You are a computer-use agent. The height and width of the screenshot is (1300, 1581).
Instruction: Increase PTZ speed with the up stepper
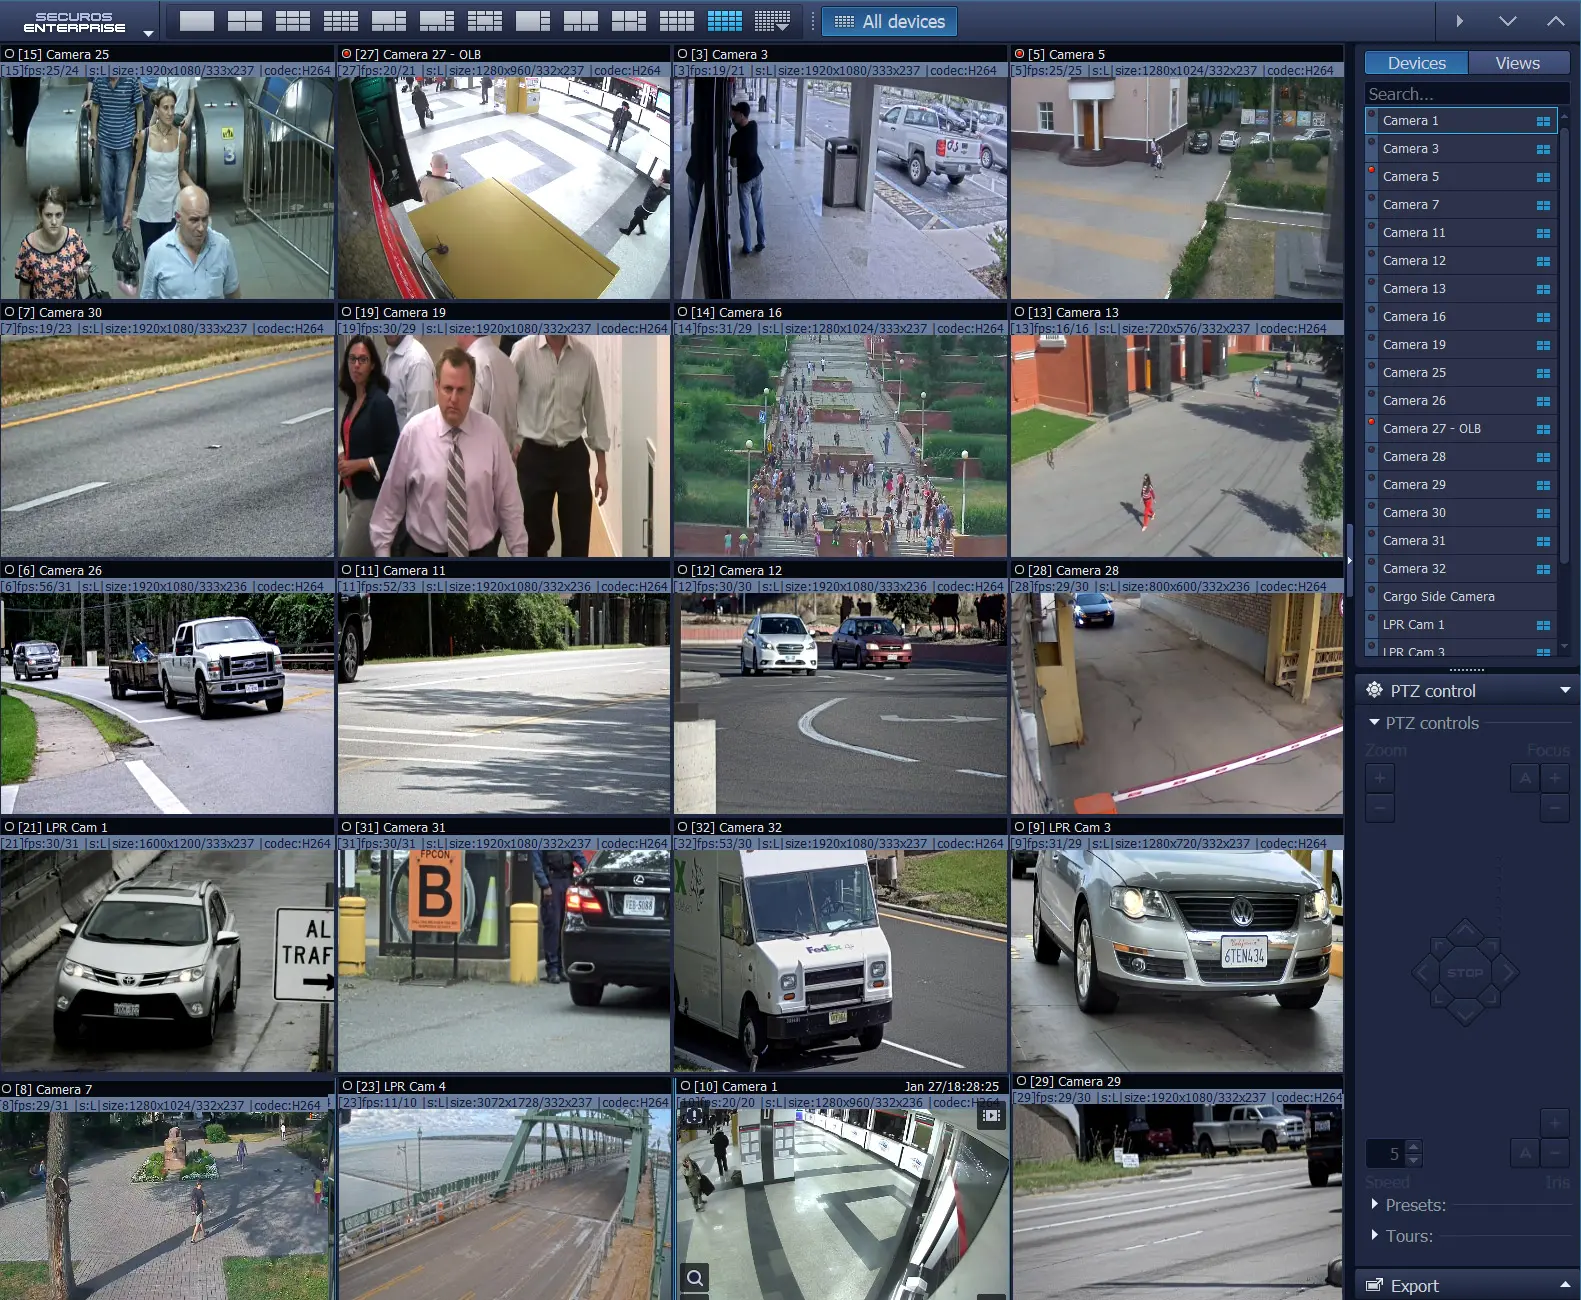[1413, 1148]
